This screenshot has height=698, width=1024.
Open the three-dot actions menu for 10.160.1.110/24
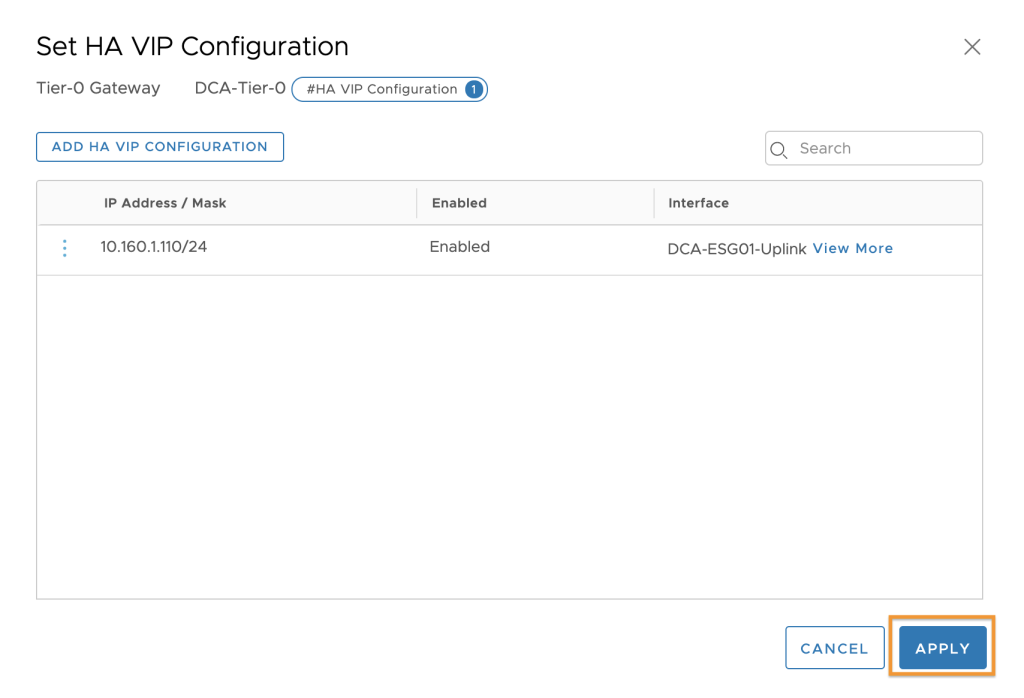(x=64, y=248)
